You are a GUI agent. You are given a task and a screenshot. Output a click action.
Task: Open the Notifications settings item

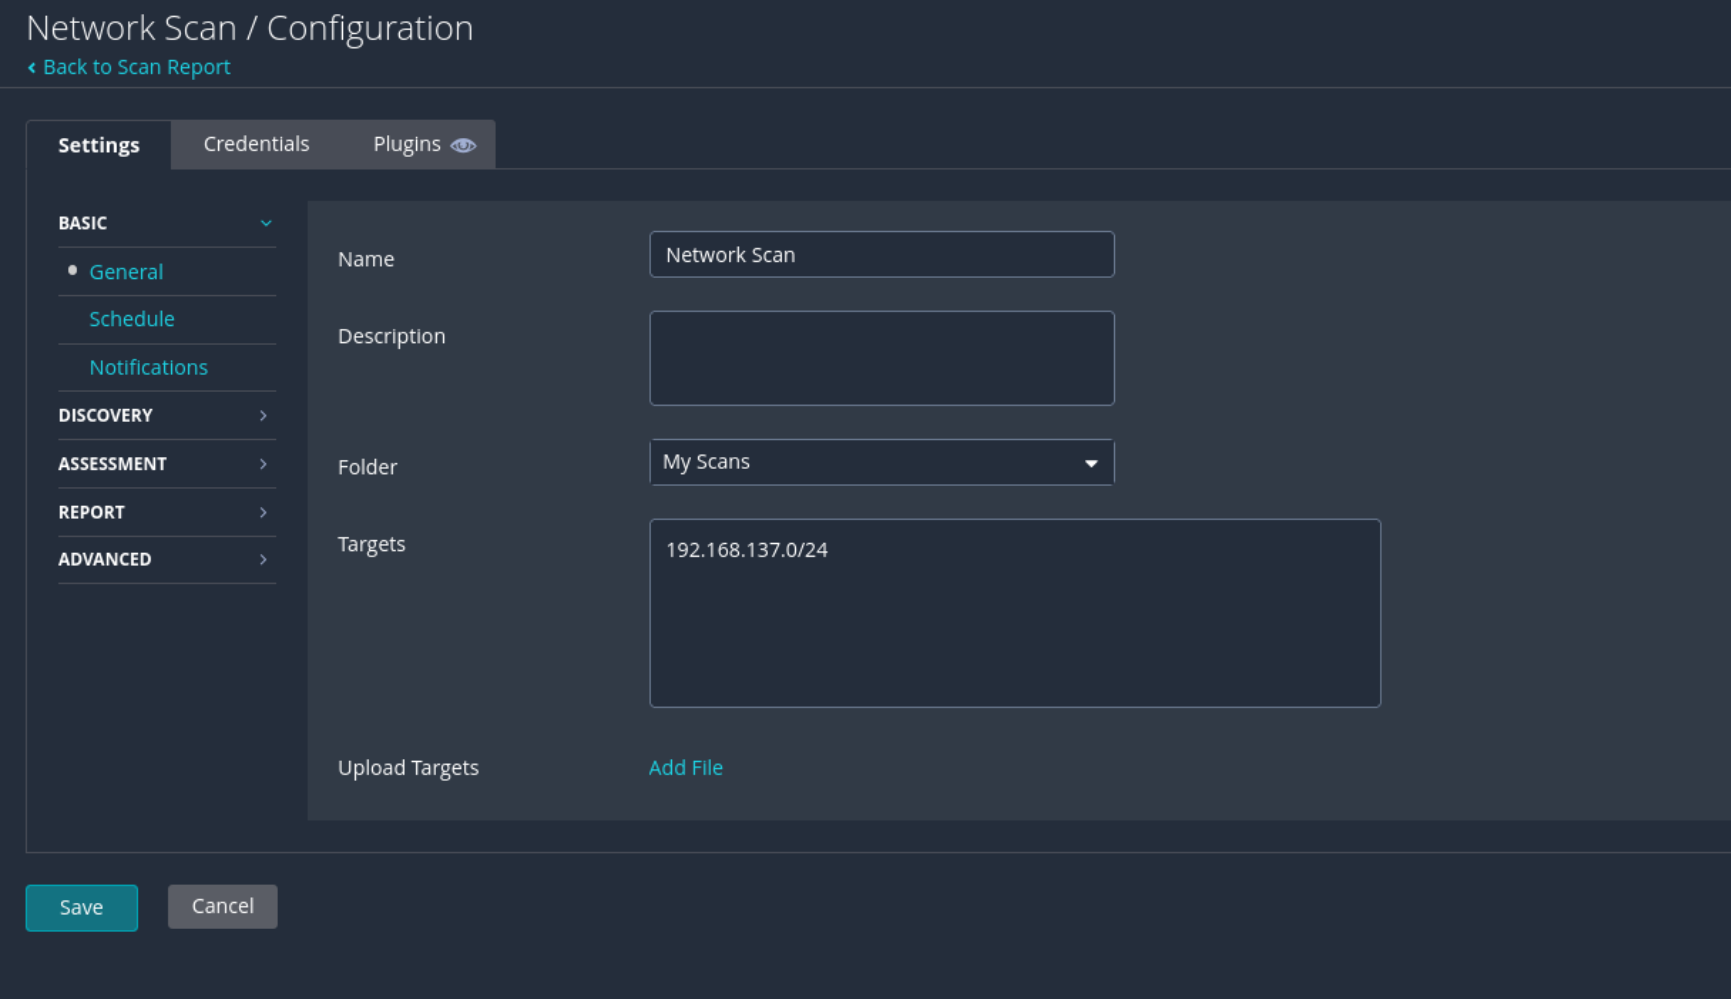click(x=149, y=367)
